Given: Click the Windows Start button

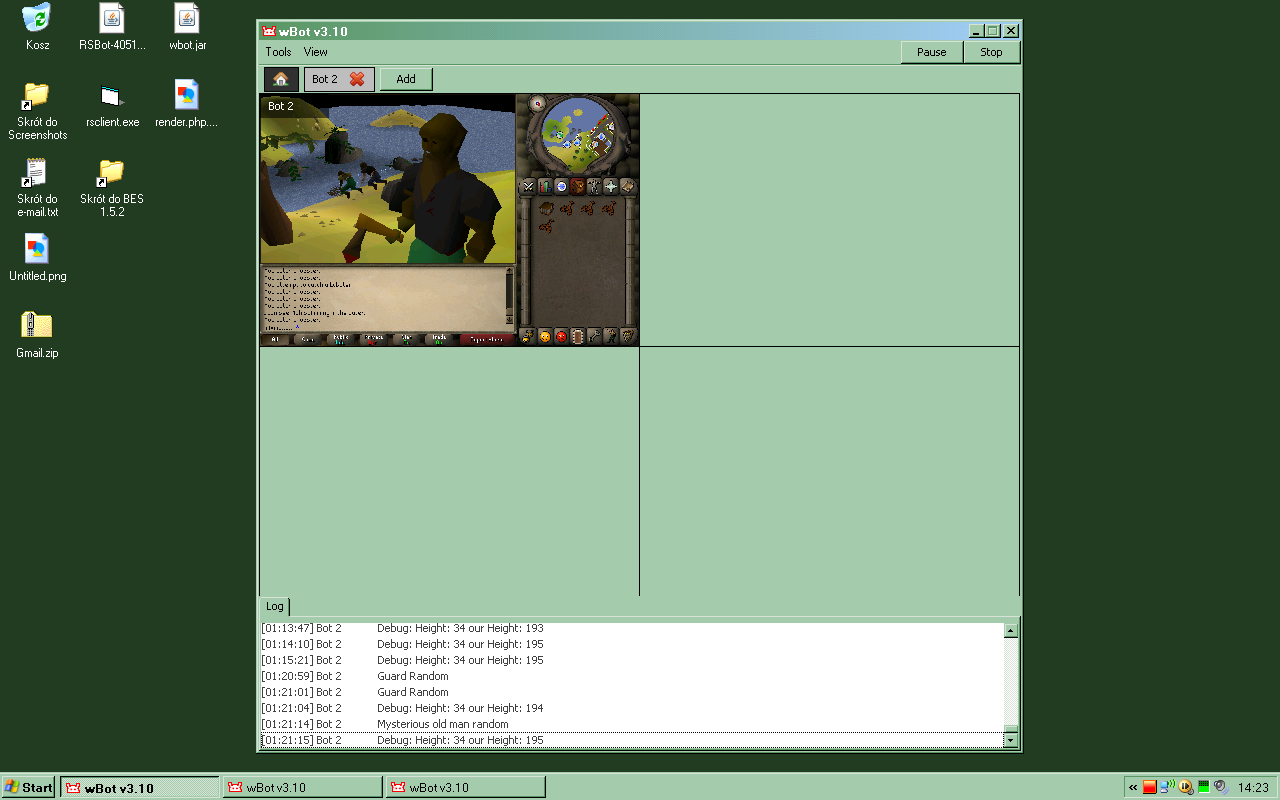Looking at the screenshot, I should tap(29, 787).
